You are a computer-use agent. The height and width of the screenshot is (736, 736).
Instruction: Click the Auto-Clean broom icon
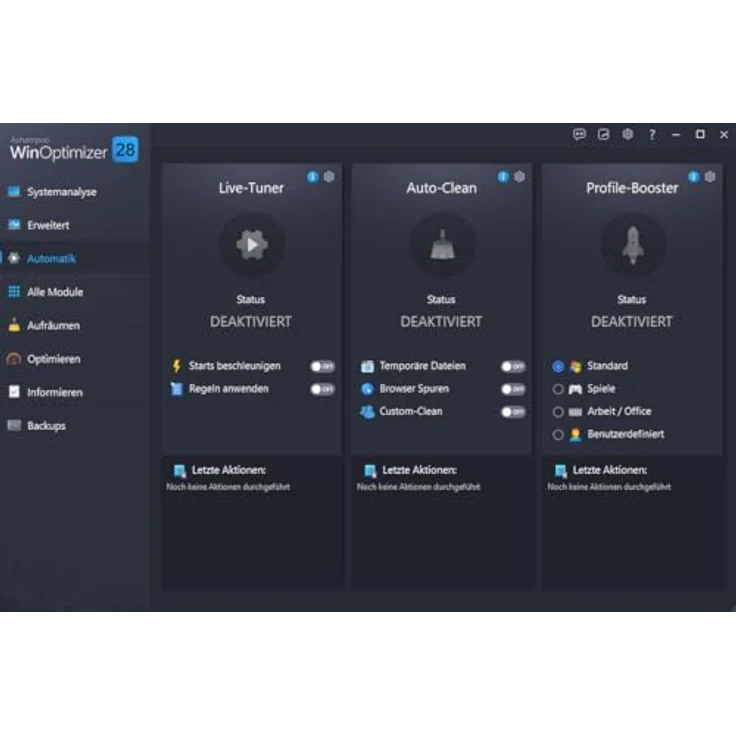tap(443, 245)
